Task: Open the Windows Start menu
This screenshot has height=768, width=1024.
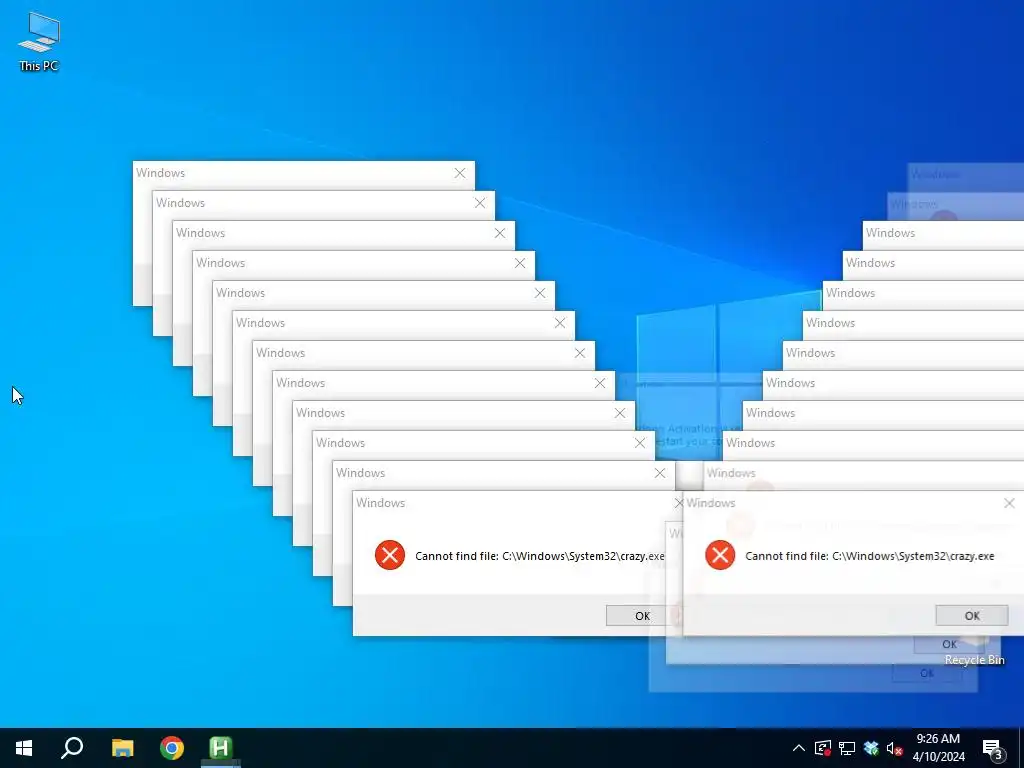Action: click(24, 748)
